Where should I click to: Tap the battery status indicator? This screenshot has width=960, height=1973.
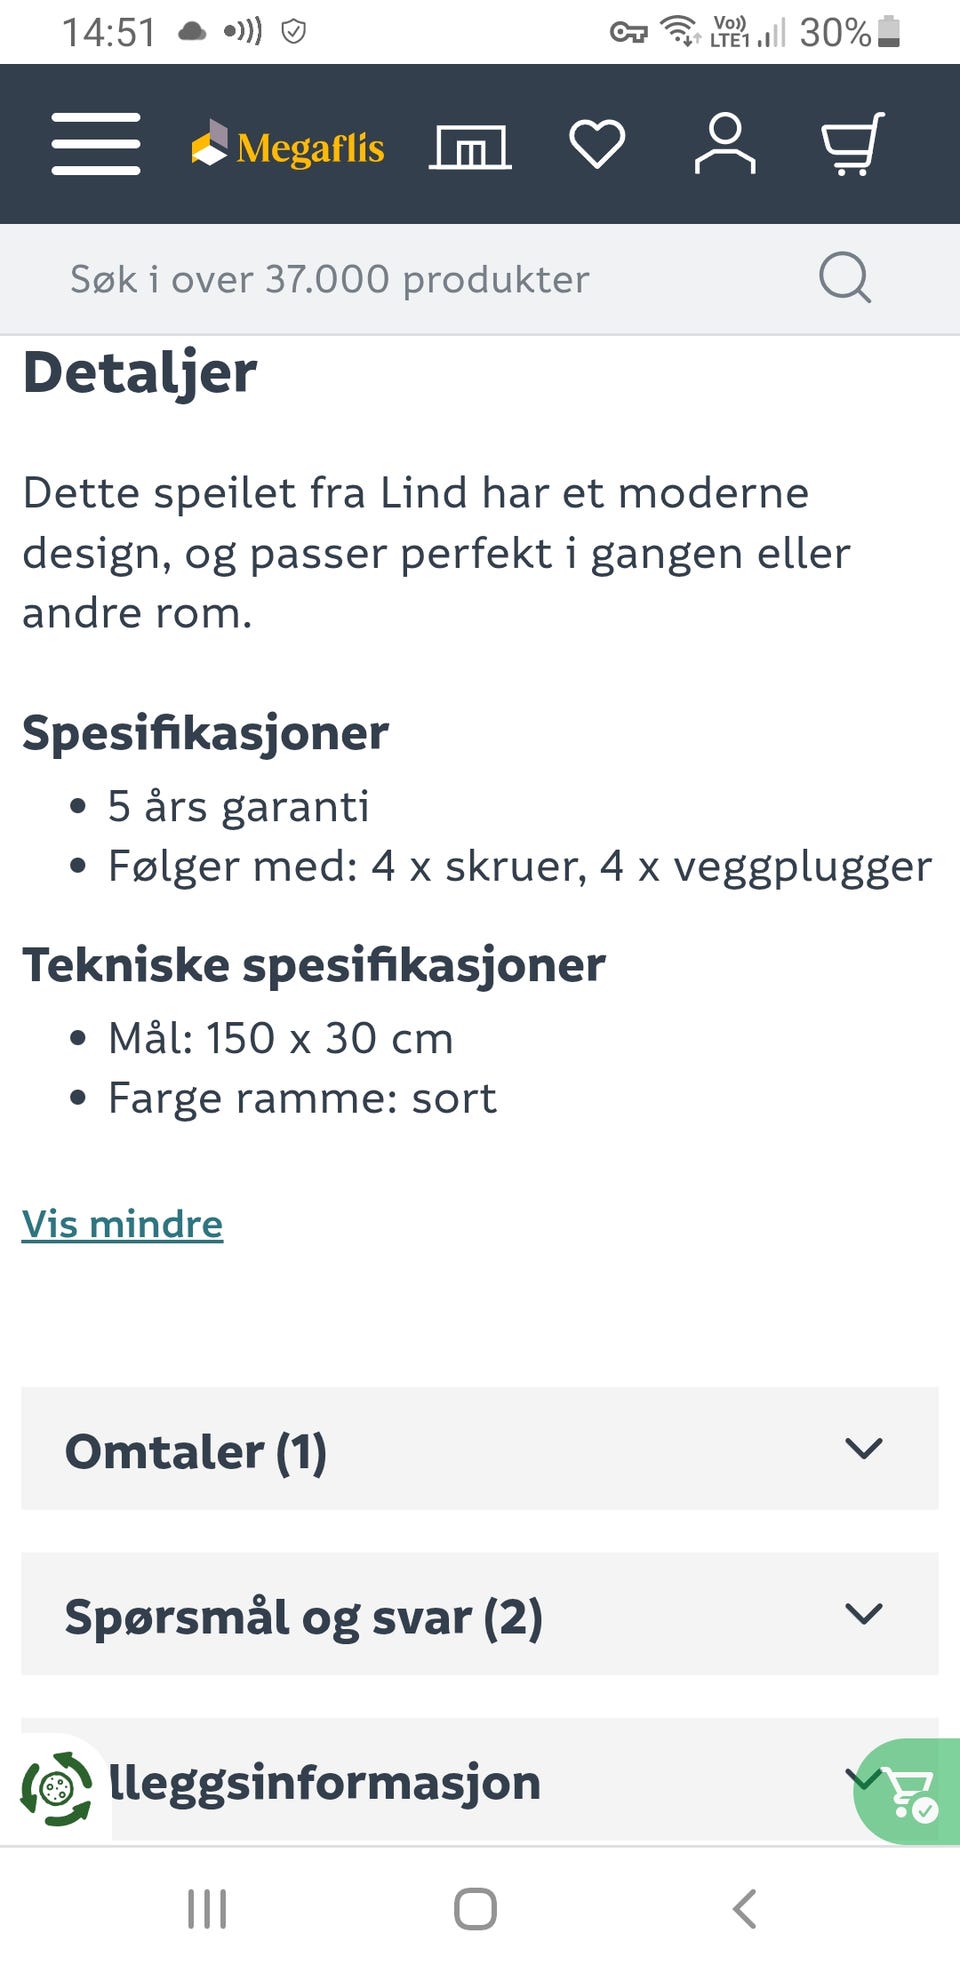885,30
